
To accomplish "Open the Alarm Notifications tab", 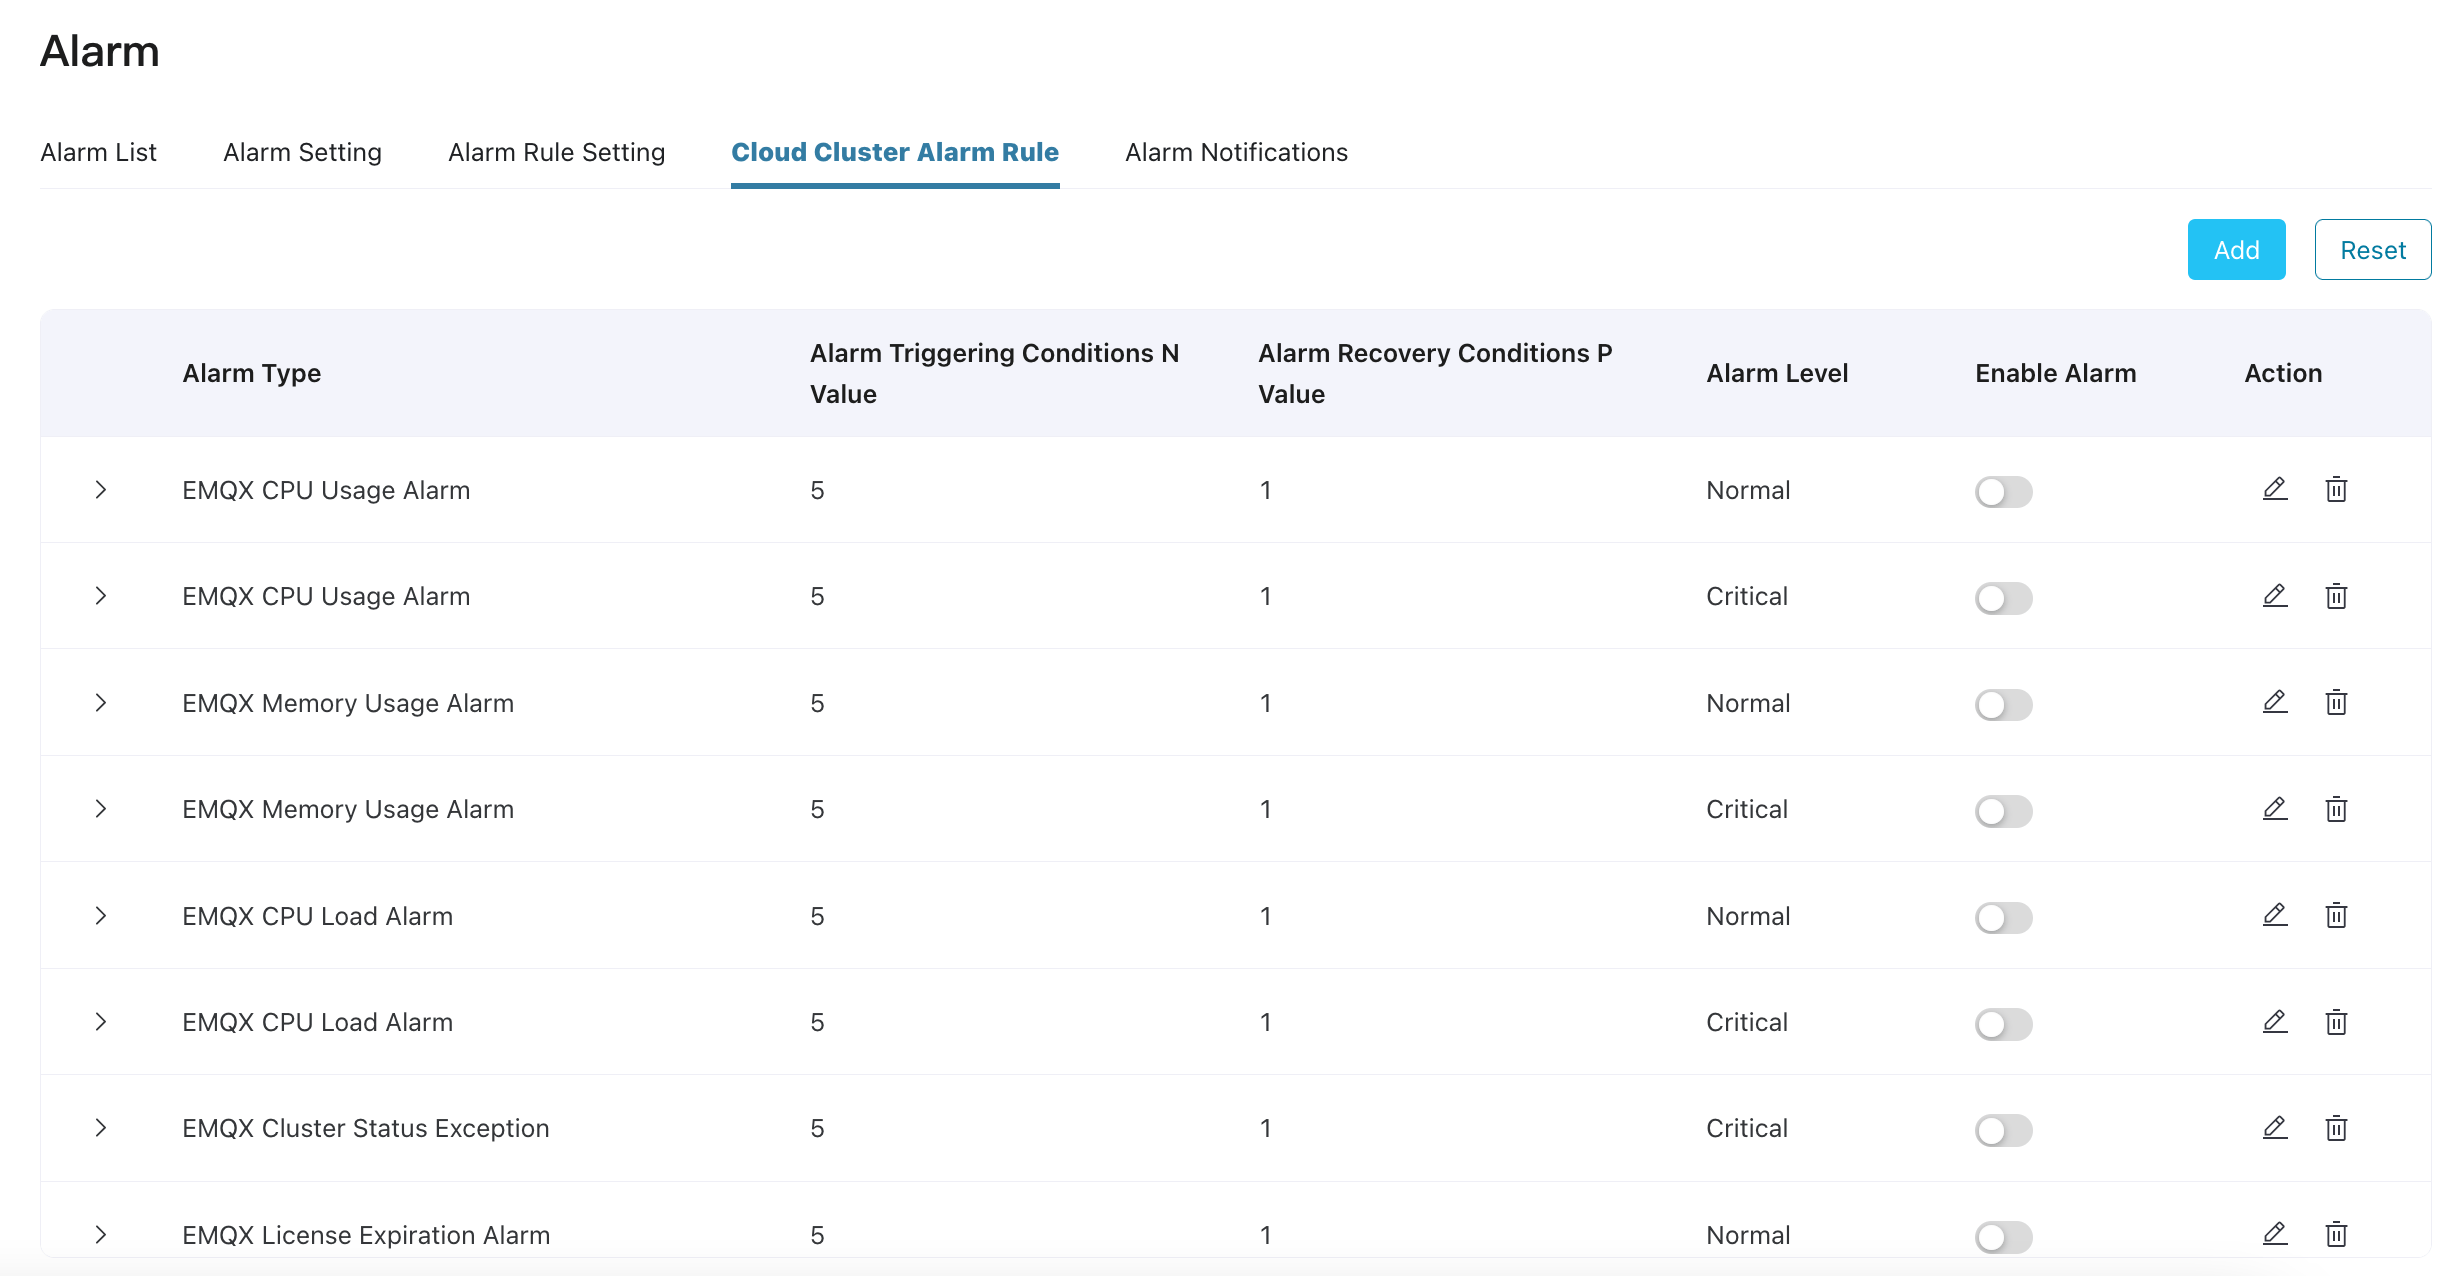I will (x=1236, y=152).
